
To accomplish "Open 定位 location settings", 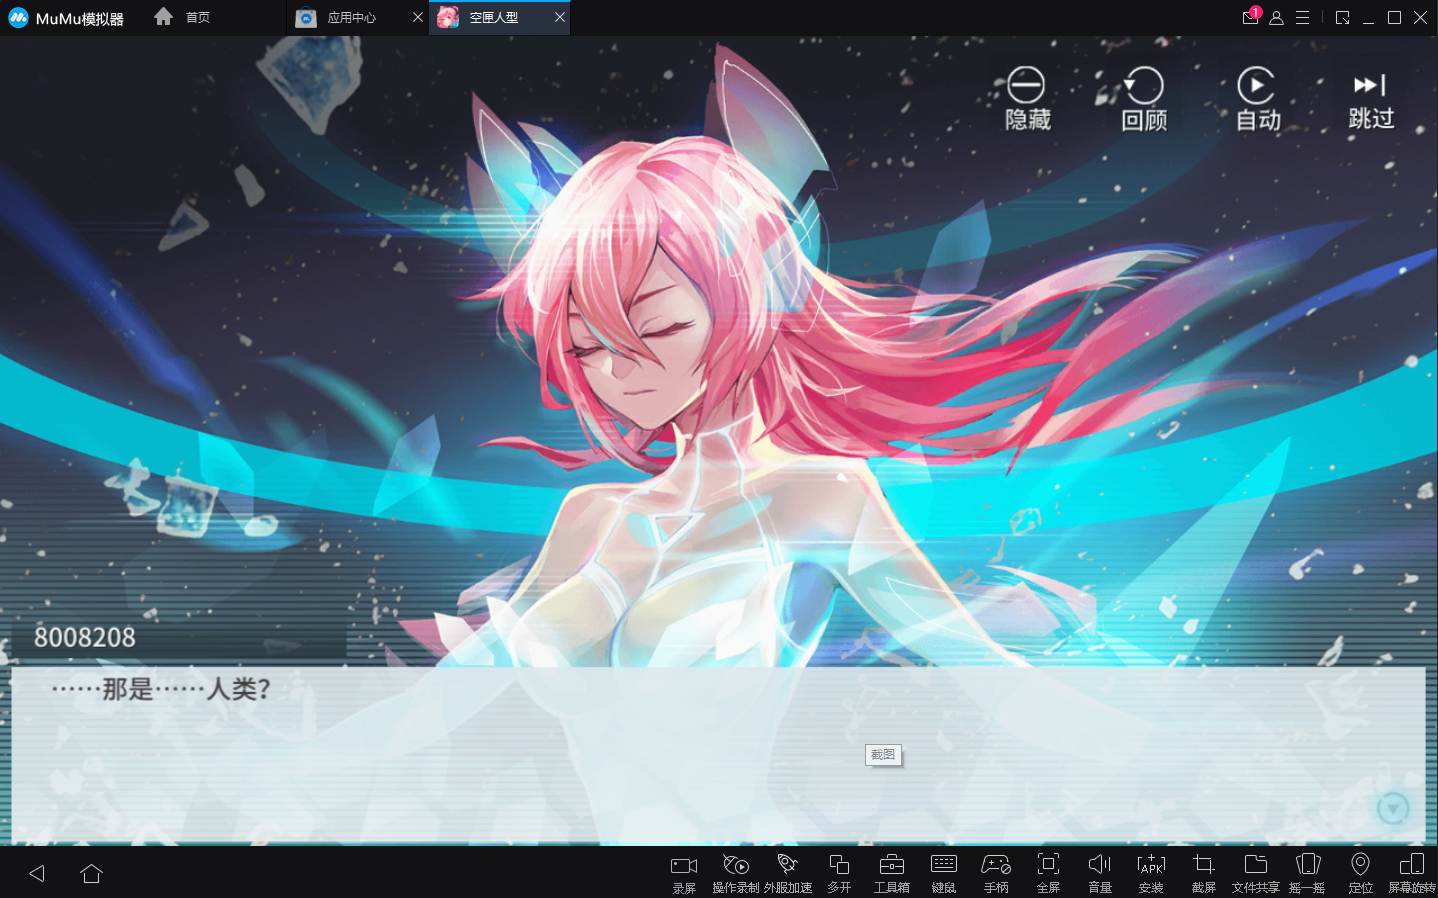I will (1360, 873).
